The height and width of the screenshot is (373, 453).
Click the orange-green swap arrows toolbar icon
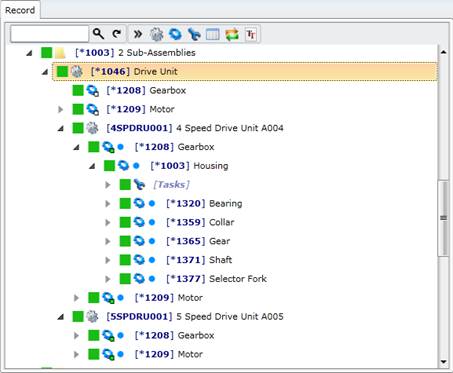point(232,34)
